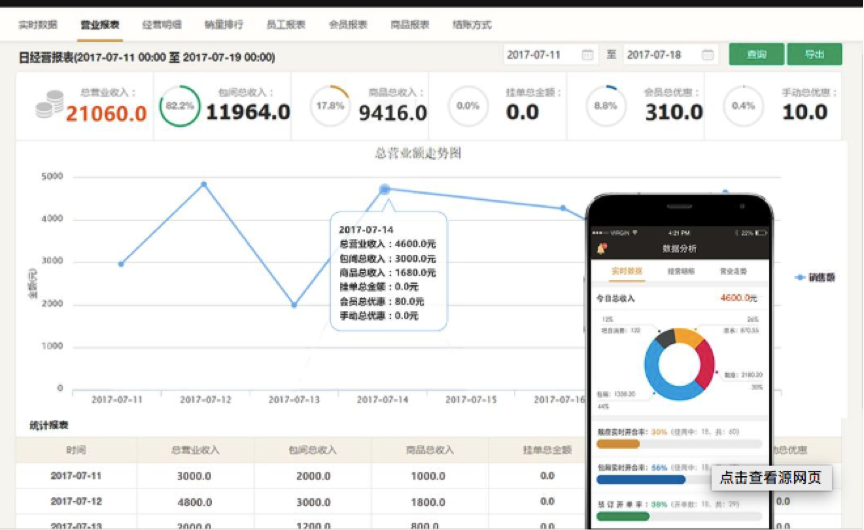Click the 8.8% blue circular gauge
The height and width of the screenshot is (530, 864).
click(606, 106)
